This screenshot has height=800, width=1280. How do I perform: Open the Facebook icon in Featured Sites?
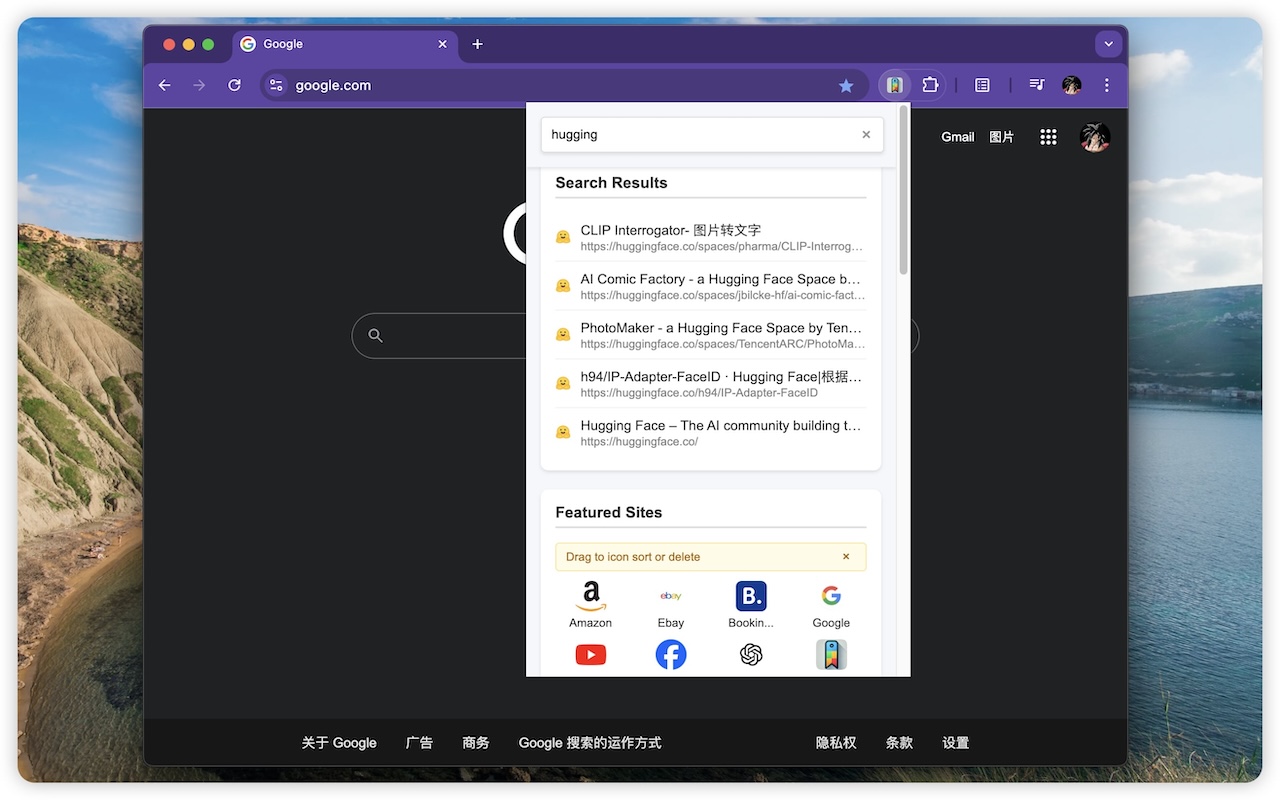coord(670,655)
